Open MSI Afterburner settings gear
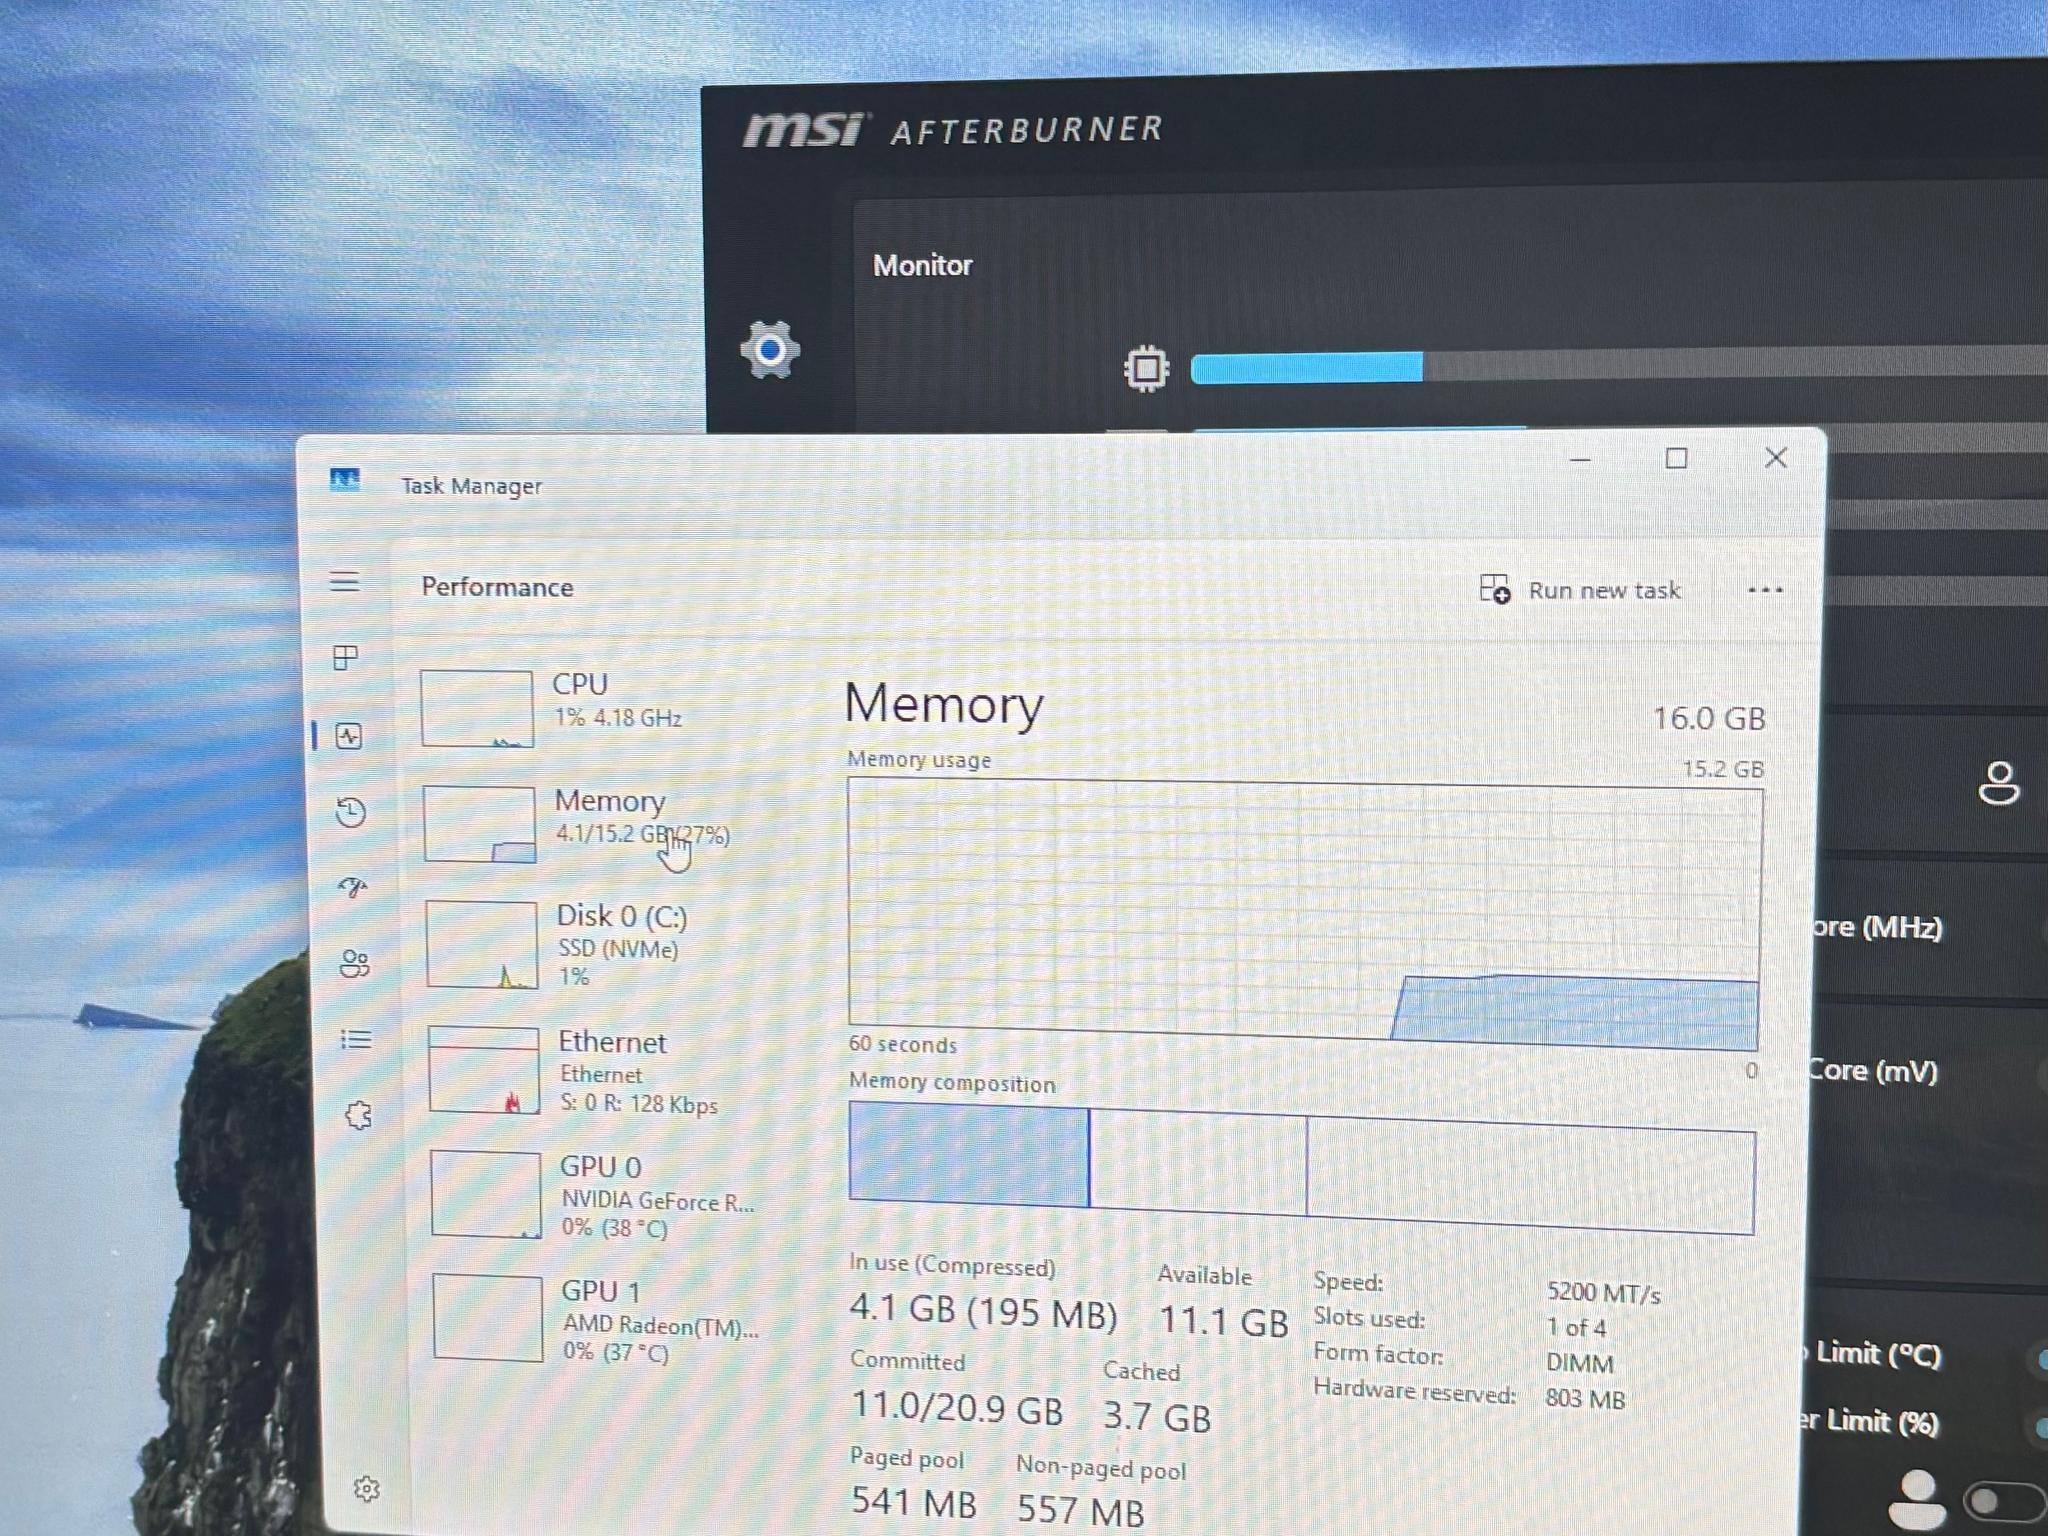 pyautogui.click(x=770, y=350)
